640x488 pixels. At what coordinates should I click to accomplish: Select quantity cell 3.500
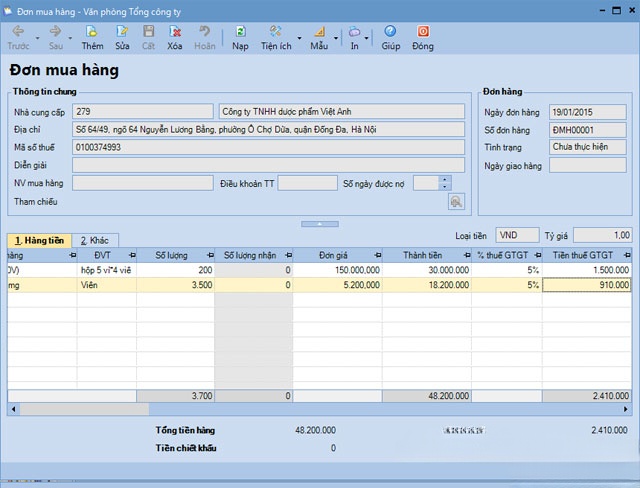pyautogui.click(x=176, y=285)
